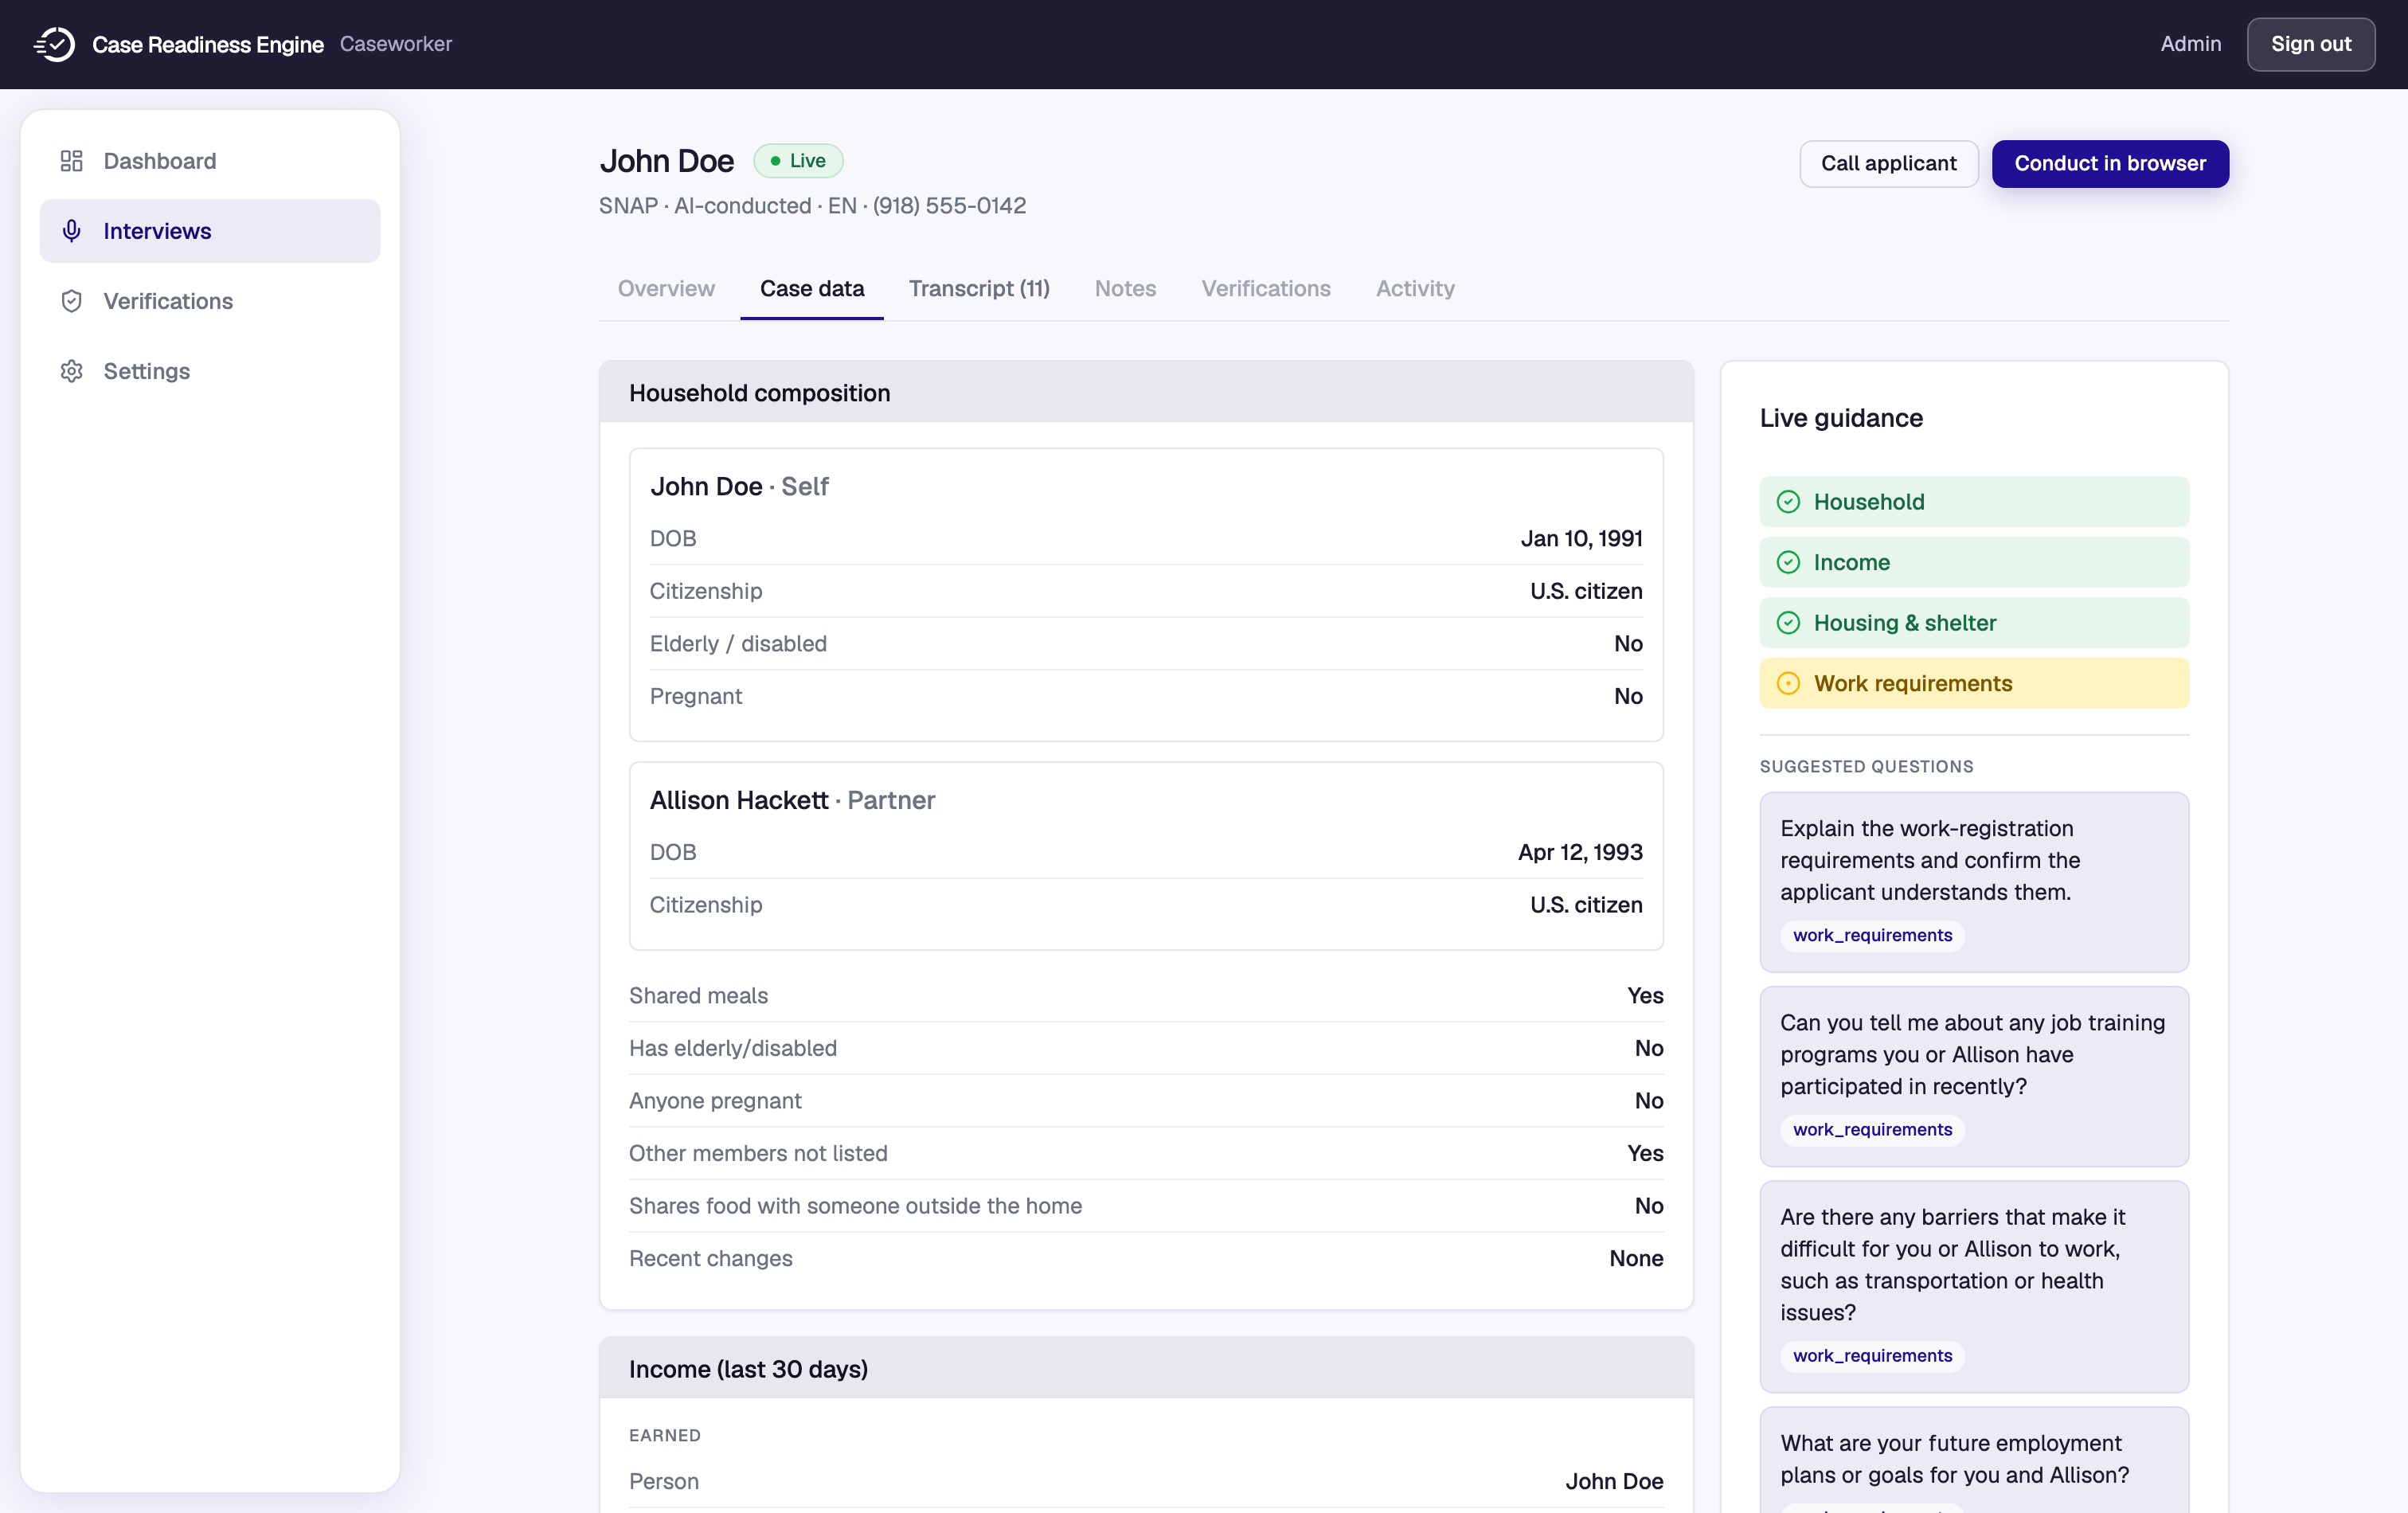2408x1513 pixels.
Task: Click the Has elderly/disabled row label
Action: coord(733,1048)
